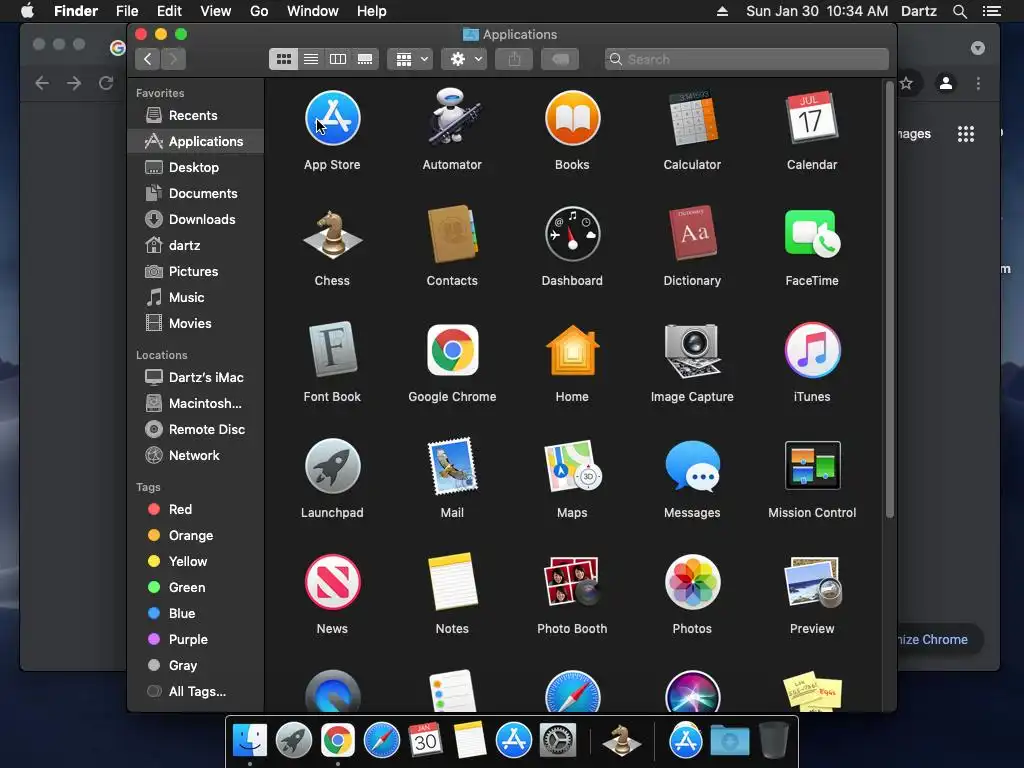This screenshot has height=768, width=1024.
Task: Open the Calculator app
Action: [x=692, y=118]
